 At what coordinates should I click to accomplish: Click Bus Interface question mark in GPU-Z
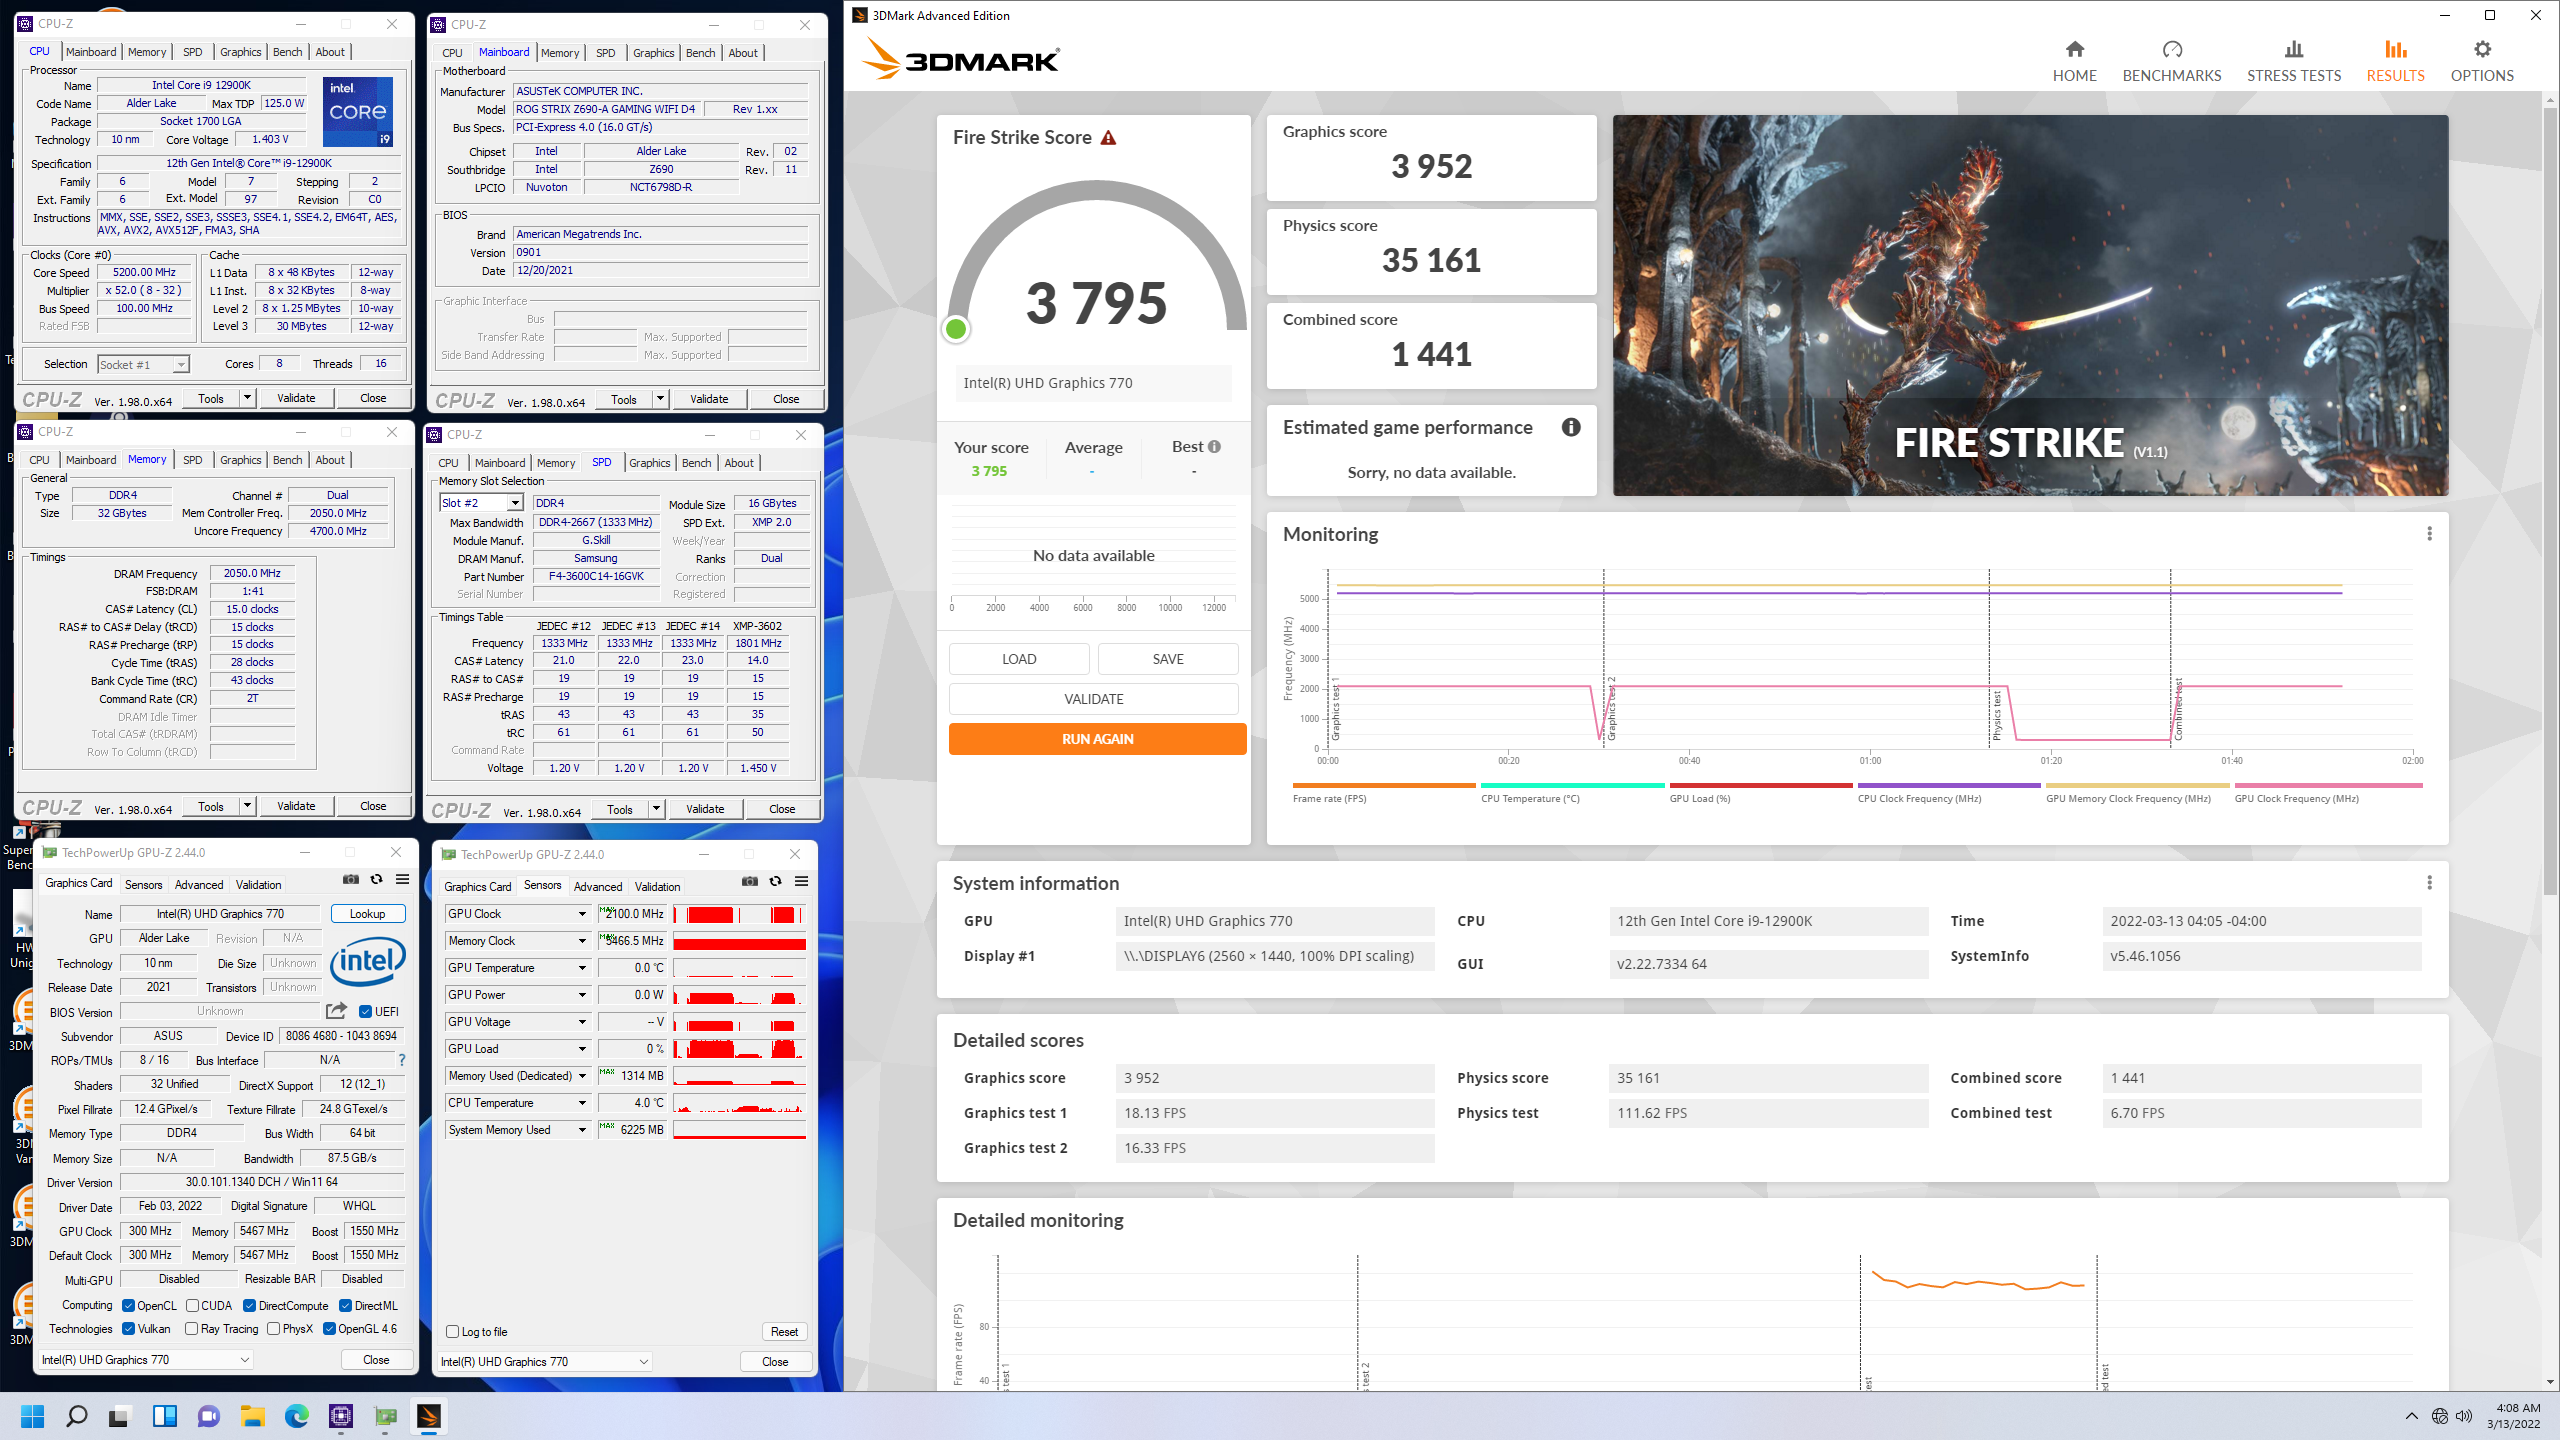[x=402, y=1060]
